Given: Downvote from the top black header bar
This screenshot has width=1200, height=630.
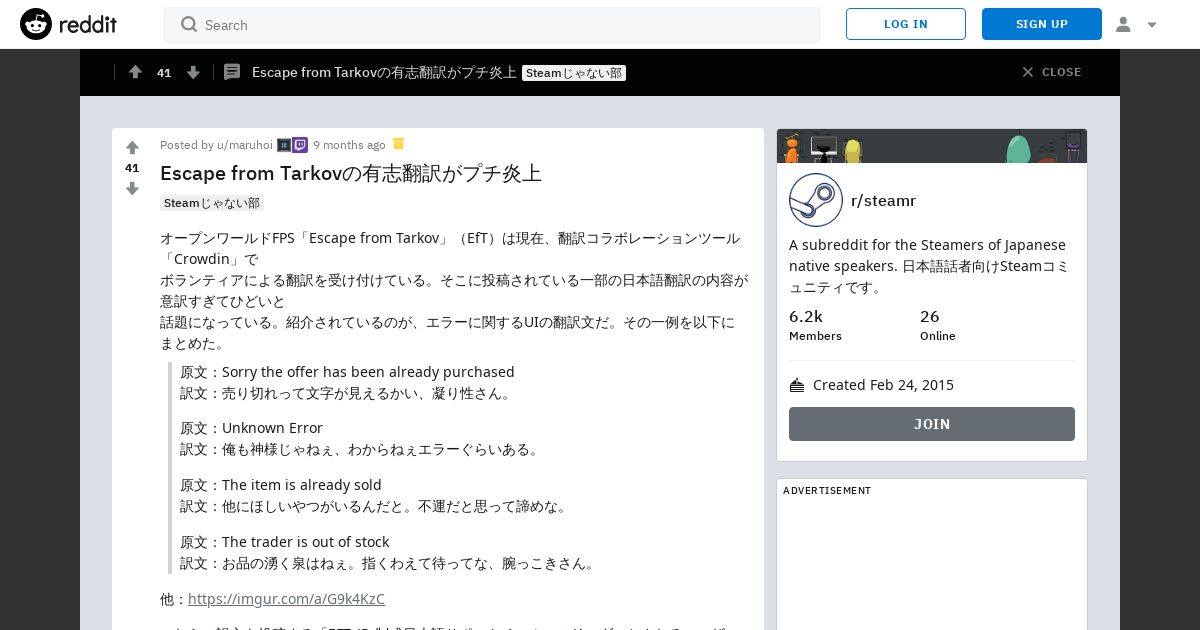Looking at the screenshot, I should 193,72.
